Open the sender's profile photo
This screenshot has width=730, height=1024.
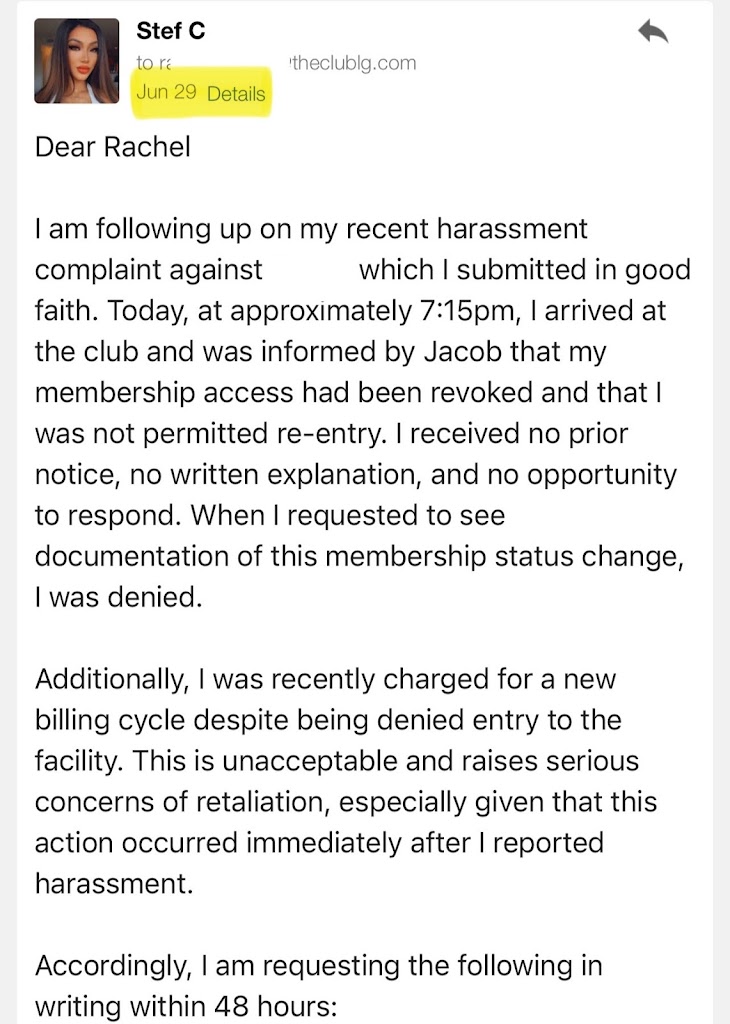76,61
